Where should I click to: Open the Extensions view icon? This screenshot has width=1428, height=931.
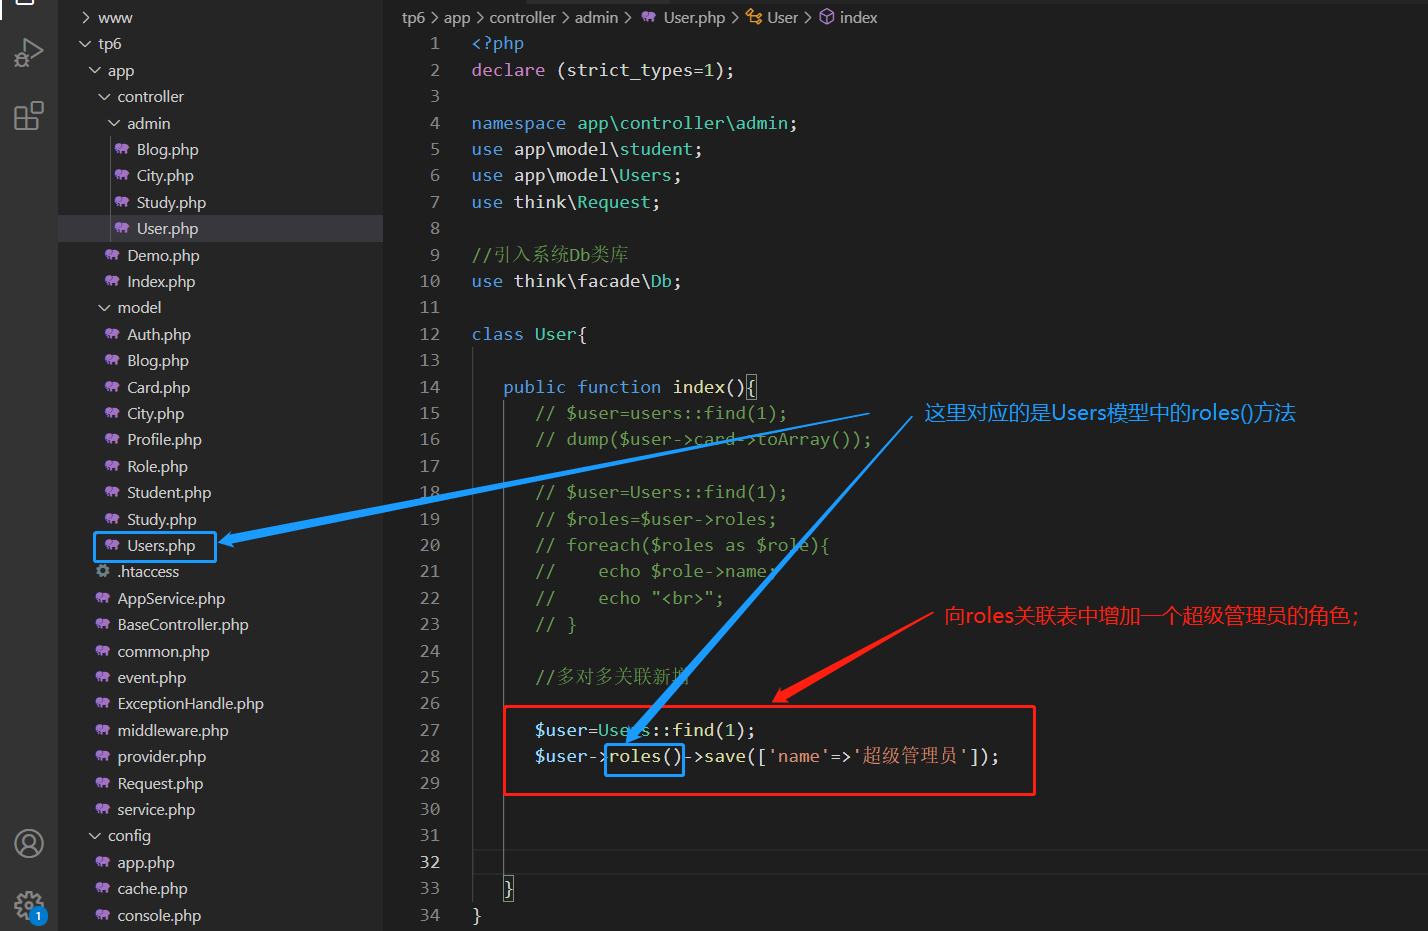coord(28,116)
